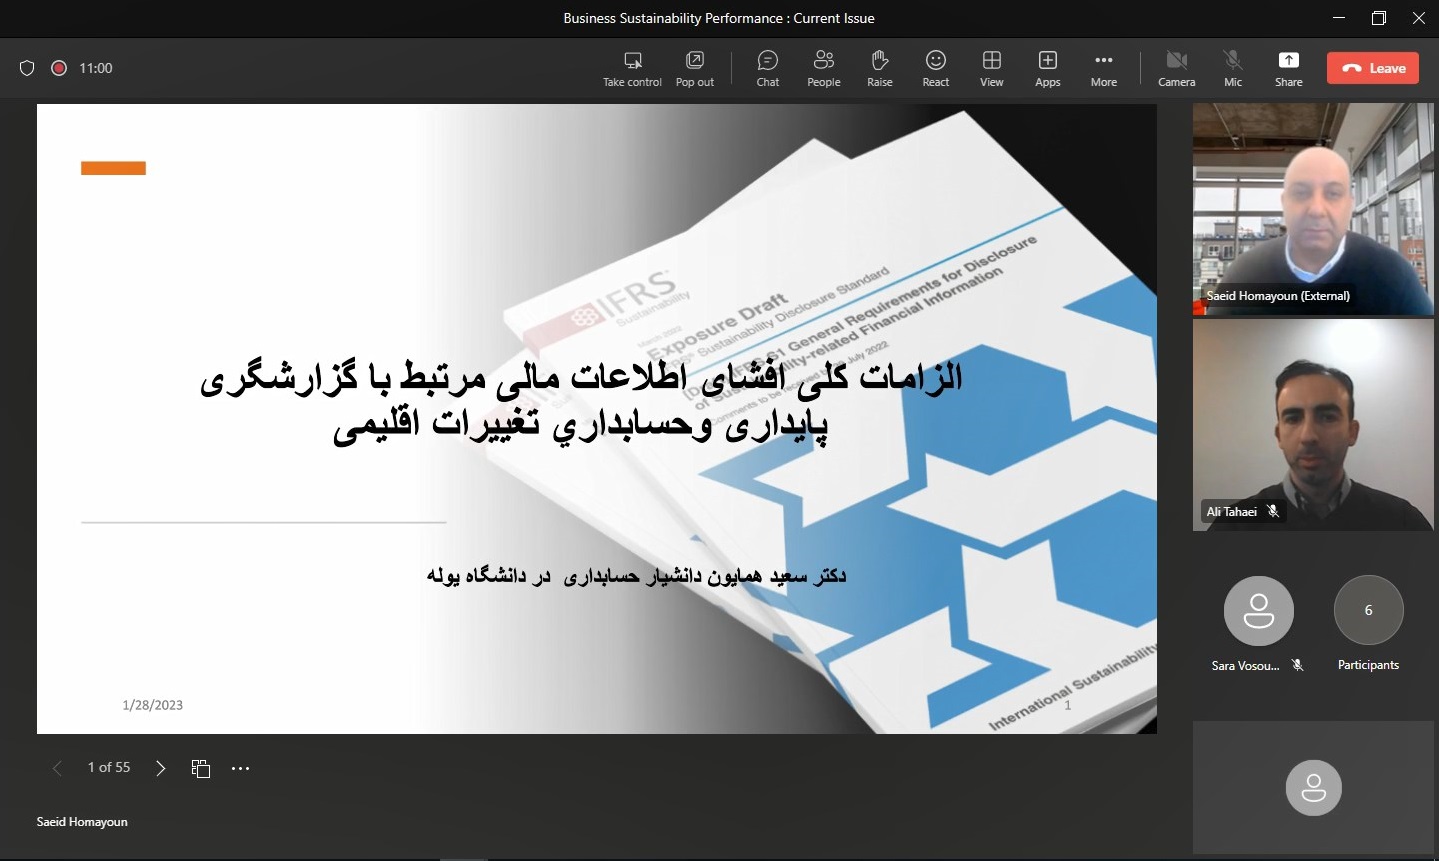The height and width of the screenshot is (861, 1439).
Task: Leave the meeting
Action: [1373, 68]
